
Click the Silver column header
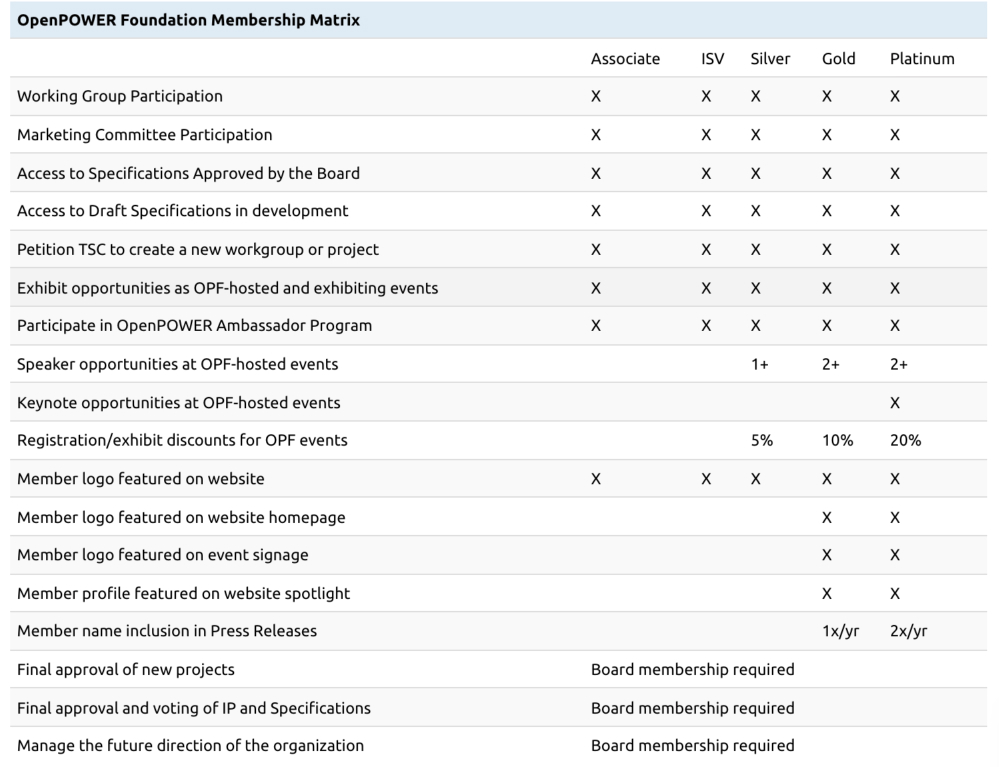point(770,58)
